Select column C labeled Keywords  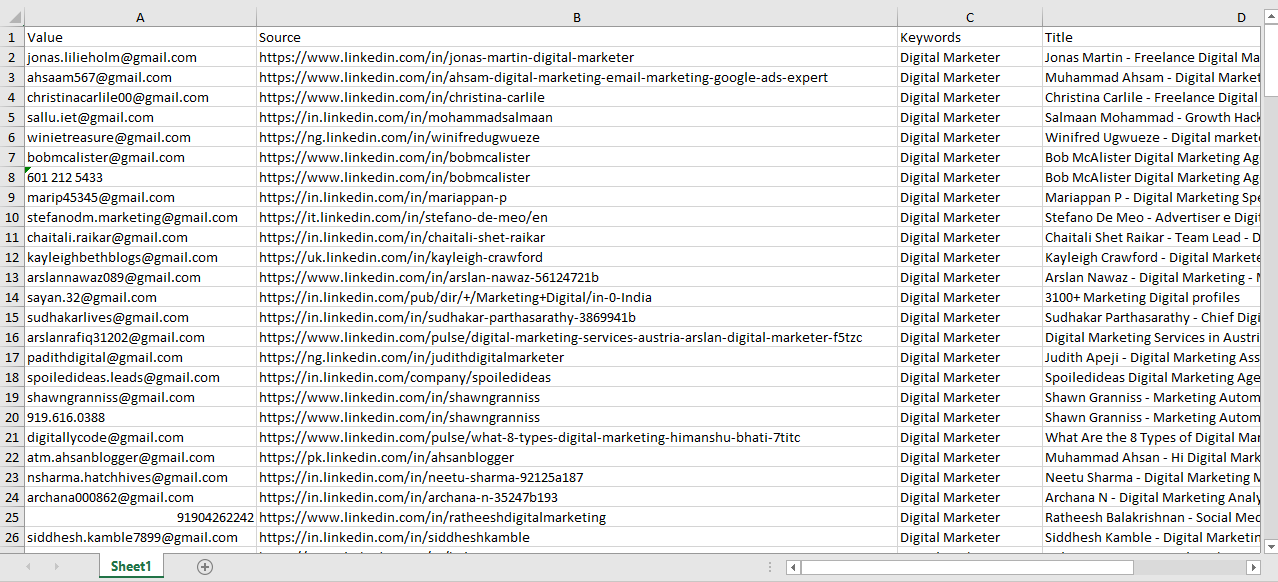(x=969, y=17)
